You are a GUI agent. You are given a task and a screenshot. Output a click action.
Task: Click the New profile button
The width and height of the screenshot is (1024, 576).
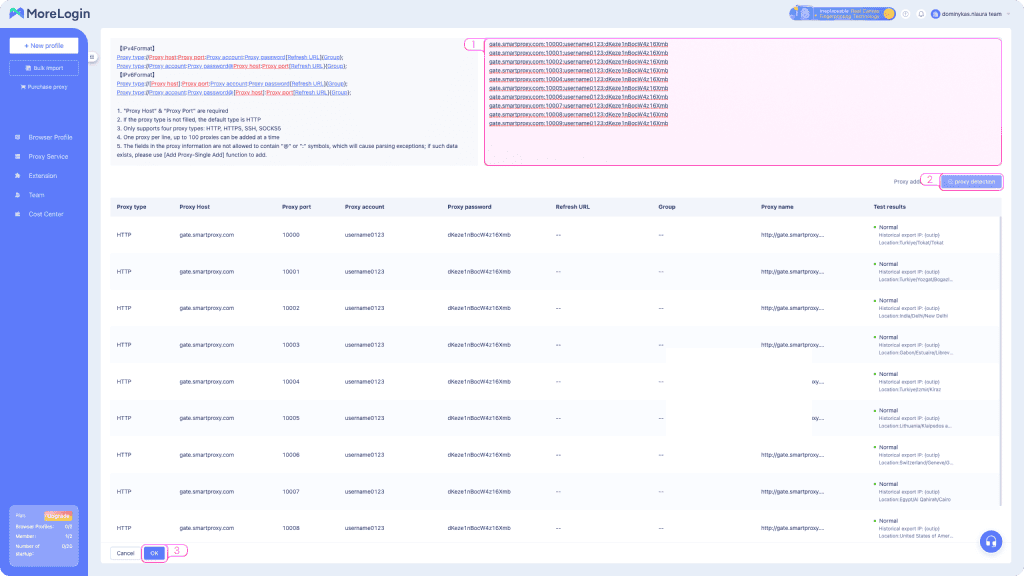click(x=44, y=46)
